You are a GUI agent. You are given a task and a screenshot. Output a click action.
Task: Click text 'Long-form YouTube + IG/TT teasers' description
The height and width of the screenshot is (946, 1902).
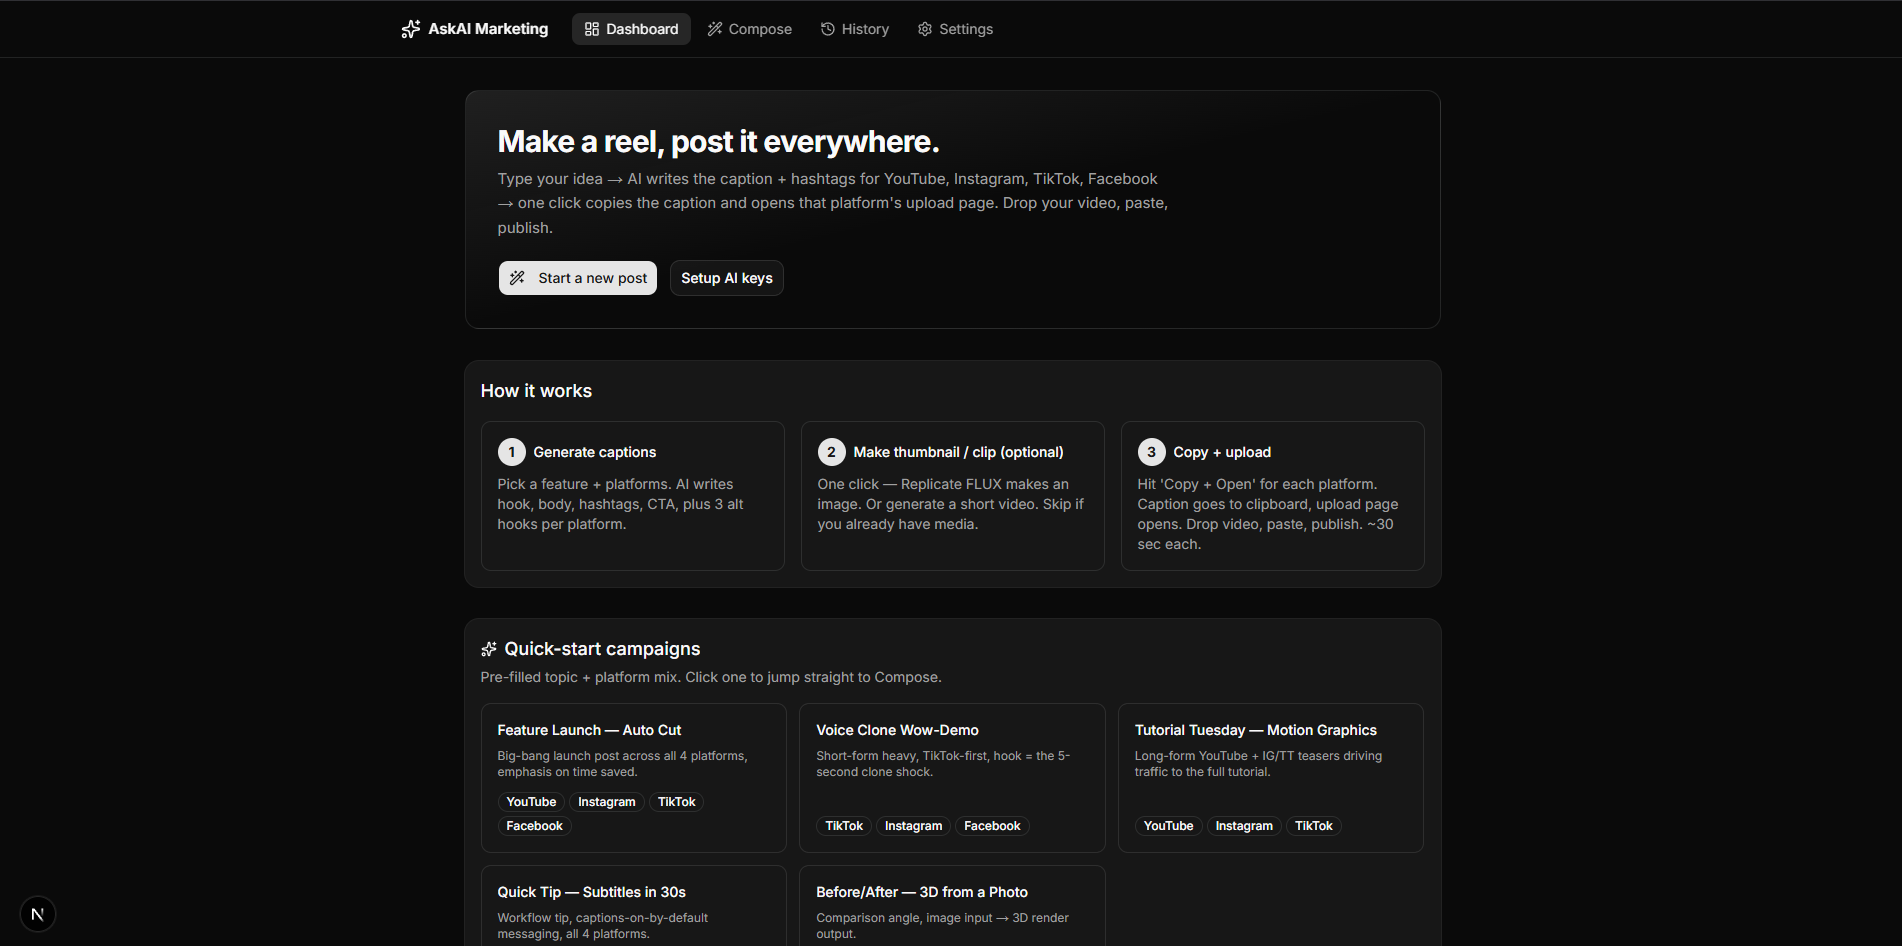coord(1259,764)
